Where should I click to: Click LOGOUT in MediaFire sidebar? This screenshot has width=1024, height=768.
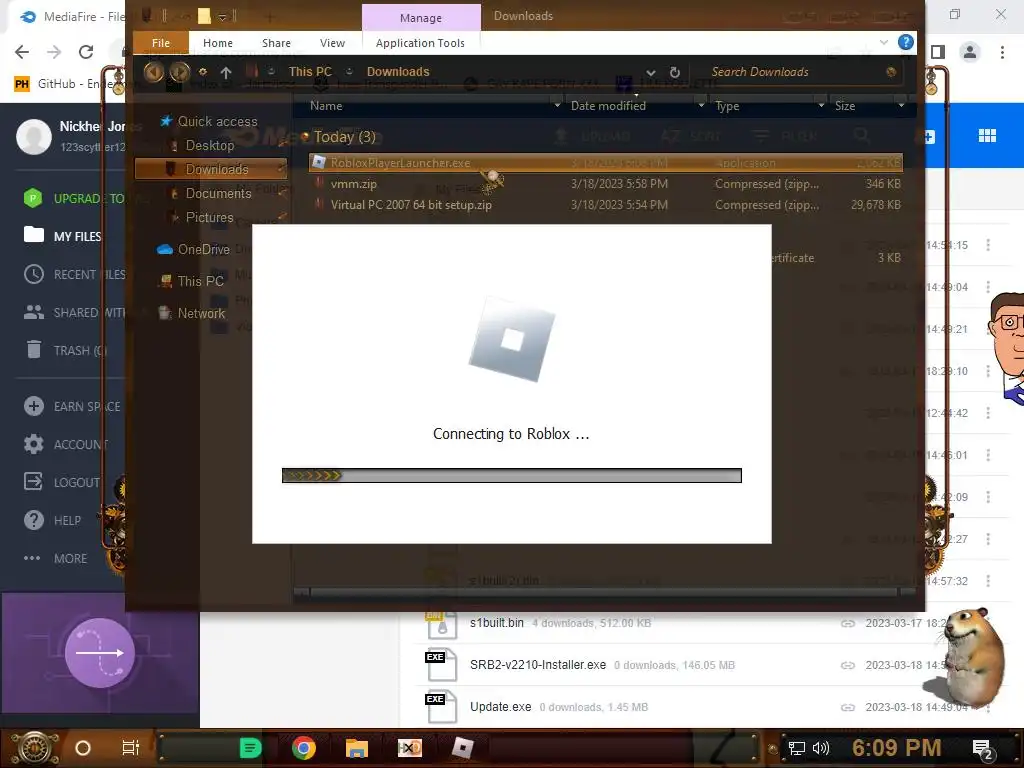click(x=62, y=483)
